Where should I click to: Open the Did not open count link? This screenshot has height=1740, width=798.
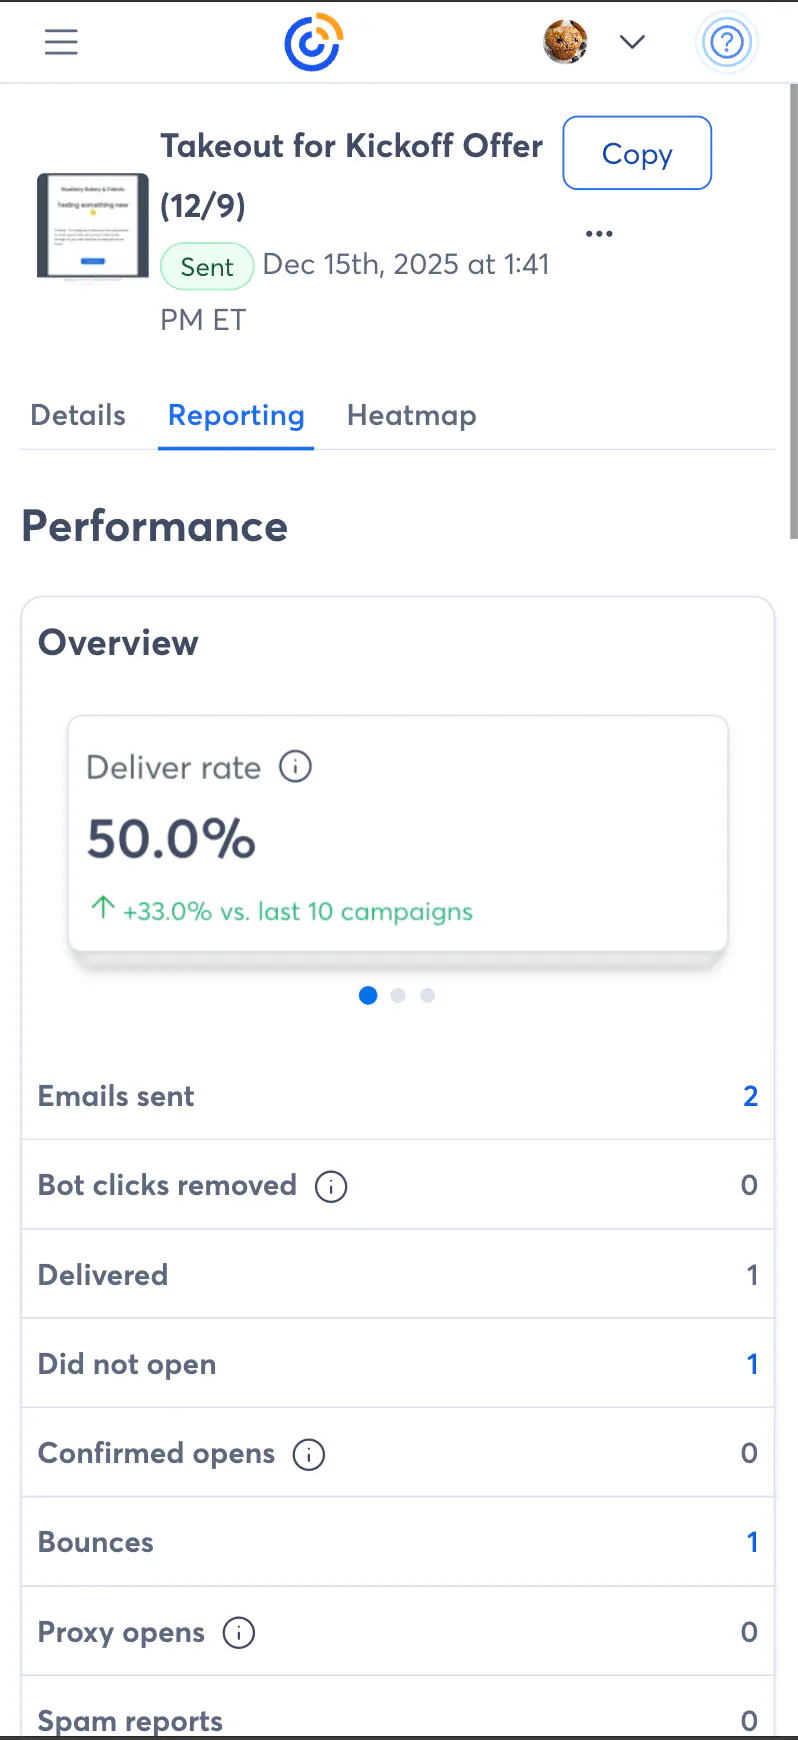pos(752,1364)
